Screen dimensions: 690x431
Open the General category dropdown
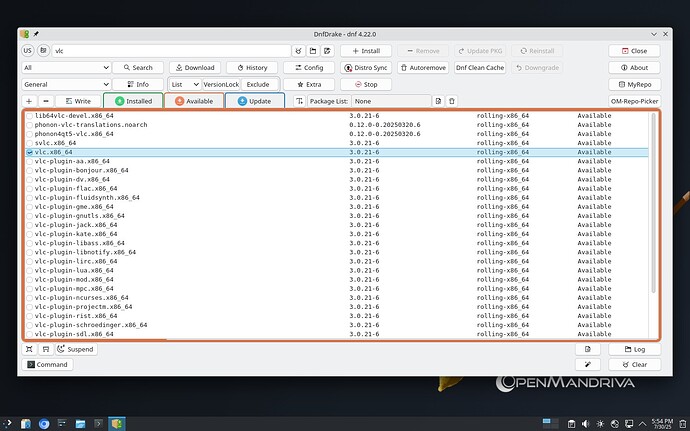point(66,85)
